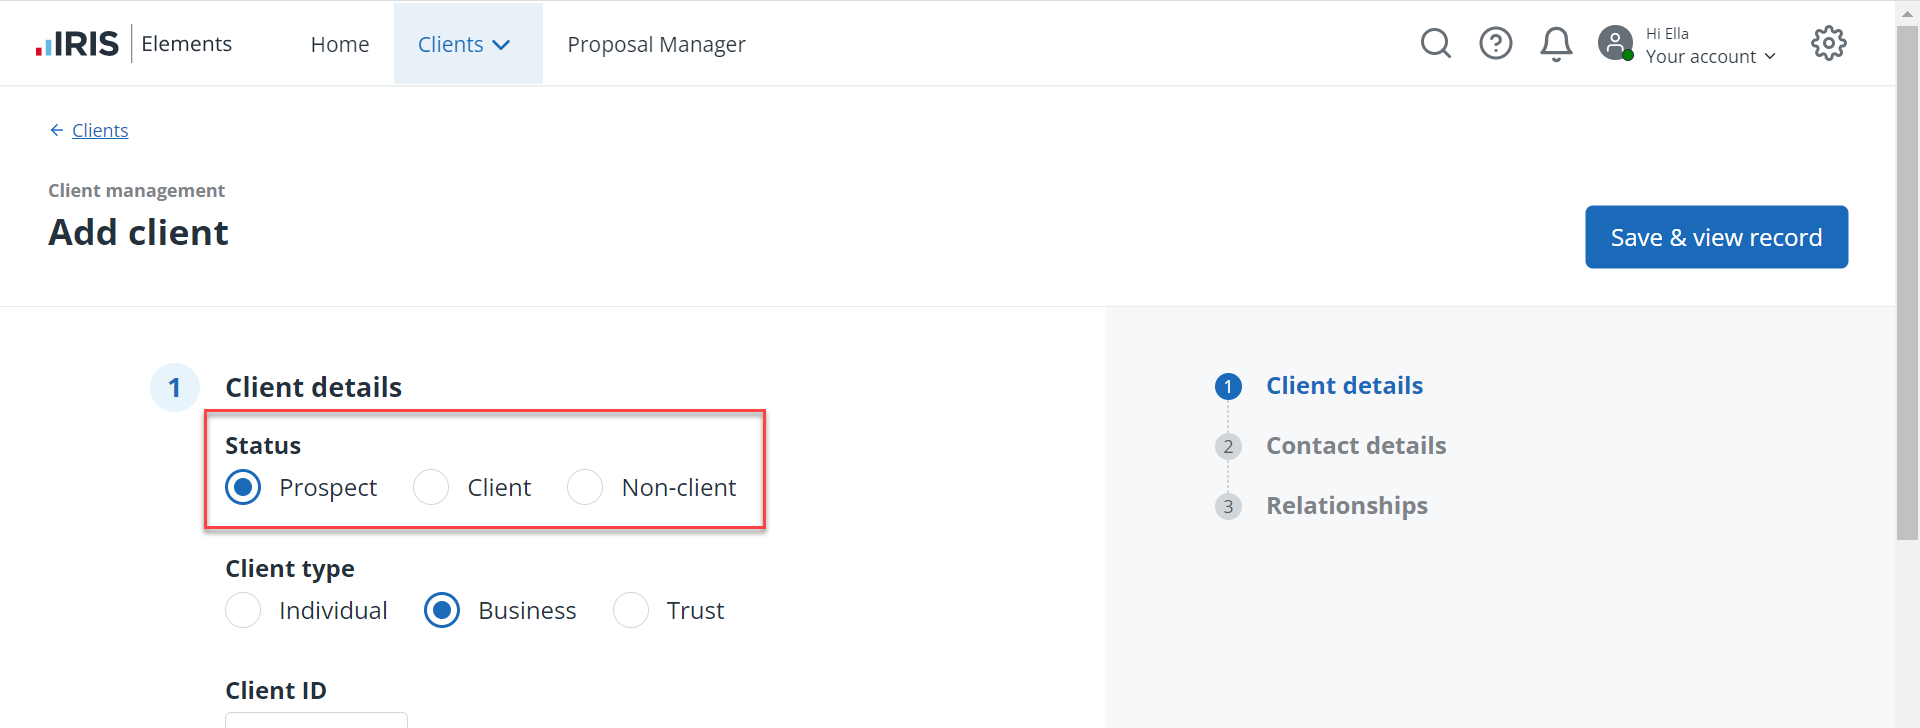The height and width of the screenshot is (728, 1920).
Task: Open the search magnifier icon
Action: pyautogui.click(x=1436, y=43)
